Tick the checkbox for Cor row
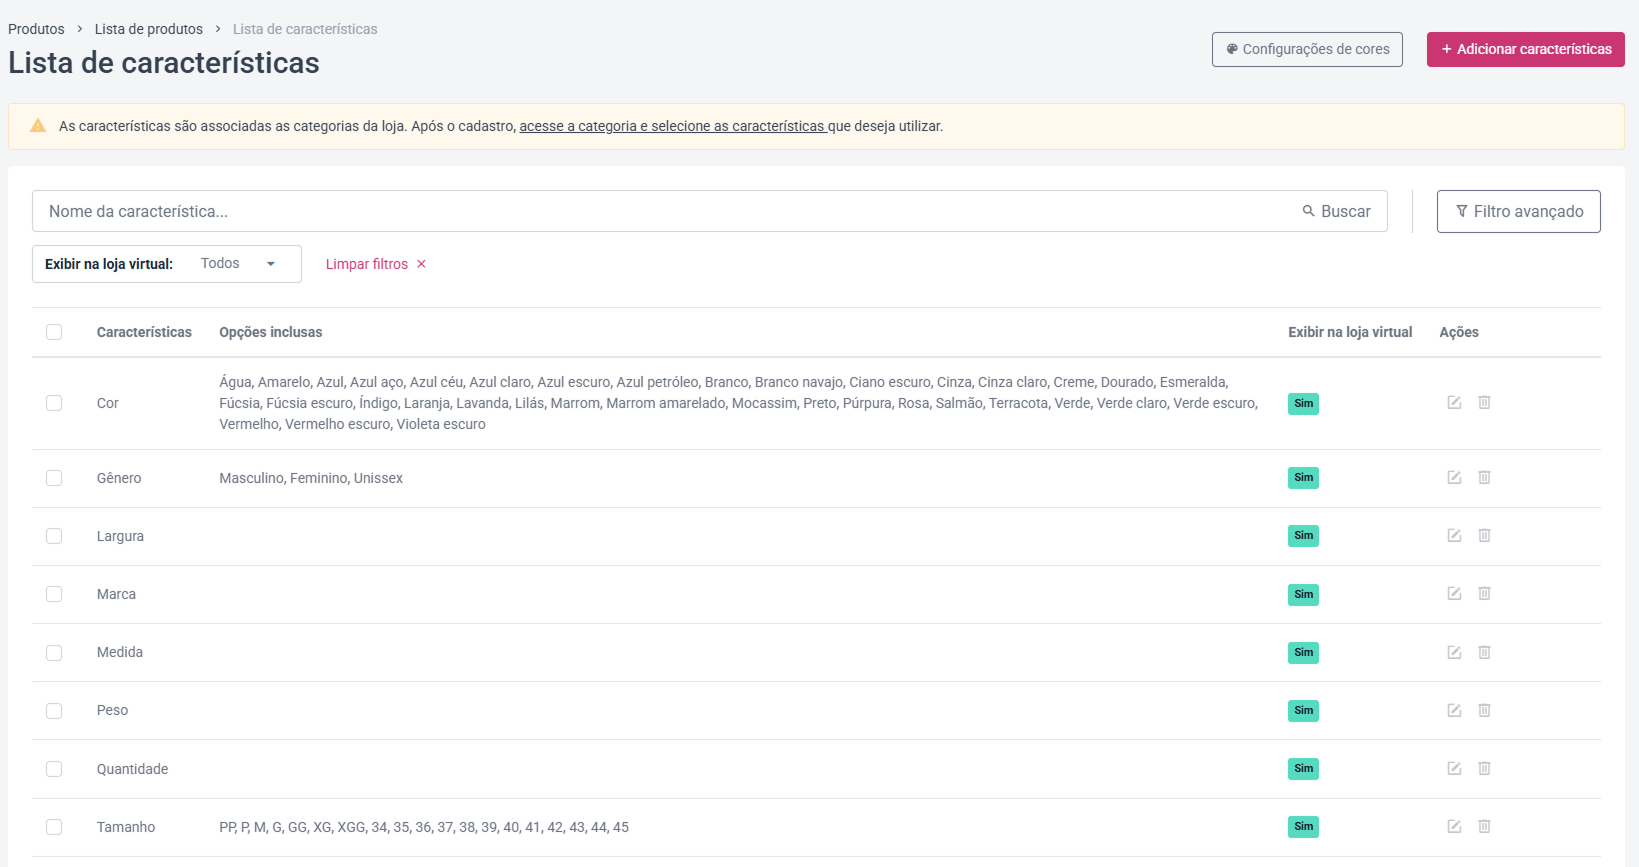The image size is (1639, 867). tap(54, 403)
